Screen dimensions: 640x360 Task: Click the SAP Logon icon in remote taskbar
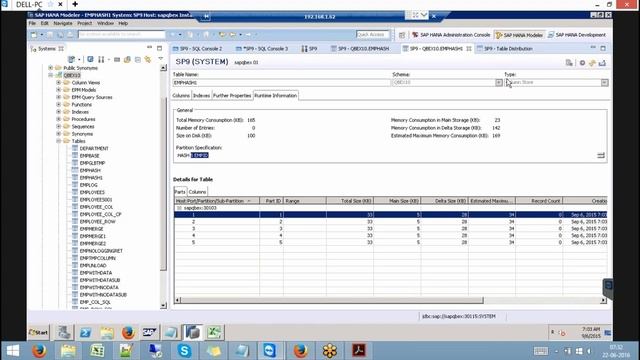coord(149,332)
